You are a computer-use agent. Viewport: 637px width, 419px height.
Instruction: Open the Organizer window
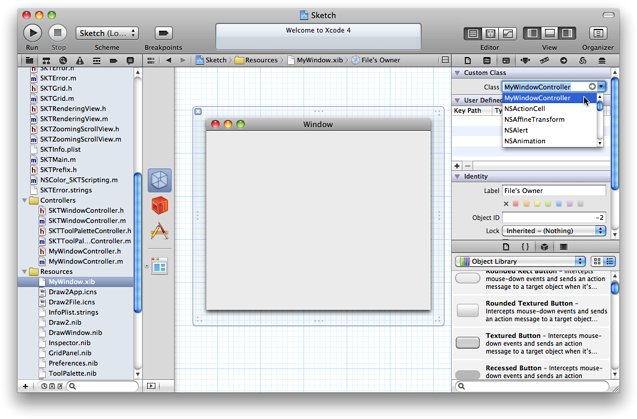(598, 33)
